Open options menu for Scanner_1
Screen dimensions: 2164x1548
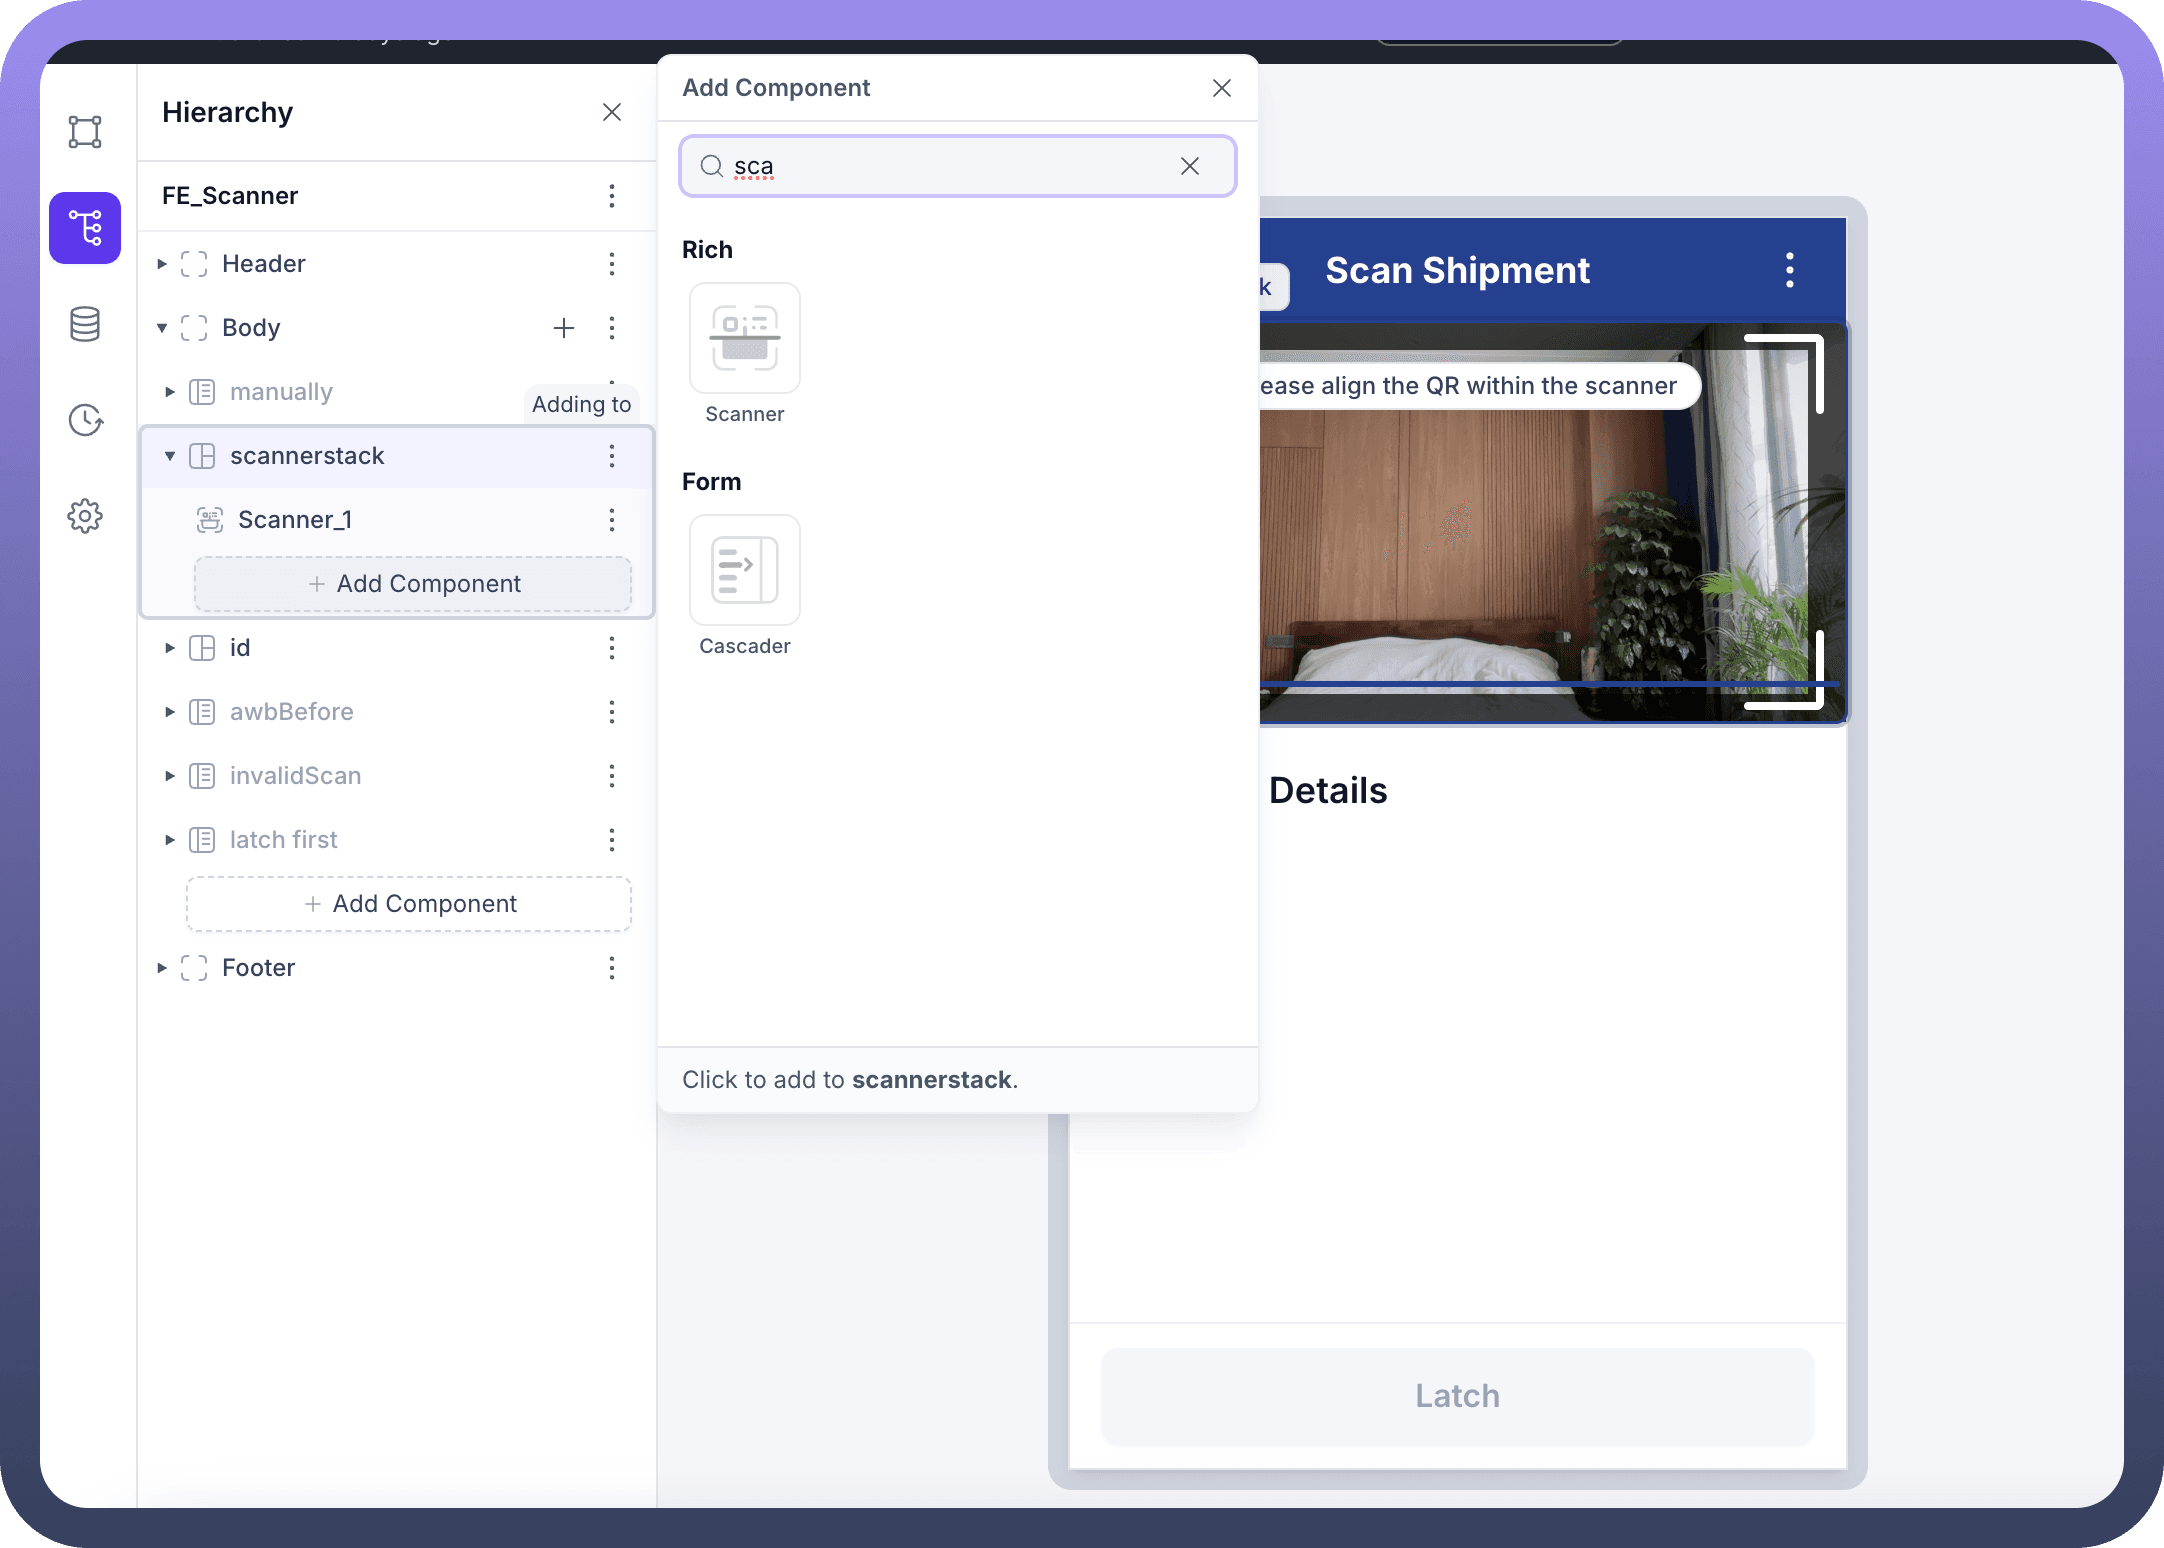pyautogui.click(x=612, y=520)
